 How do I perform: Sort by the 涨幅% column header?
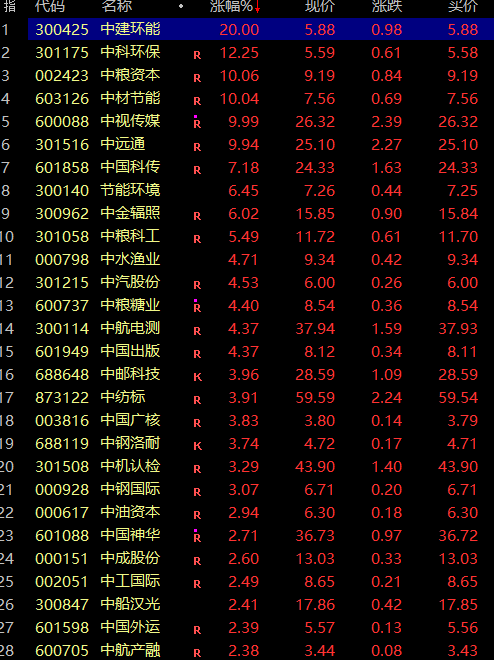pos(231,6)
